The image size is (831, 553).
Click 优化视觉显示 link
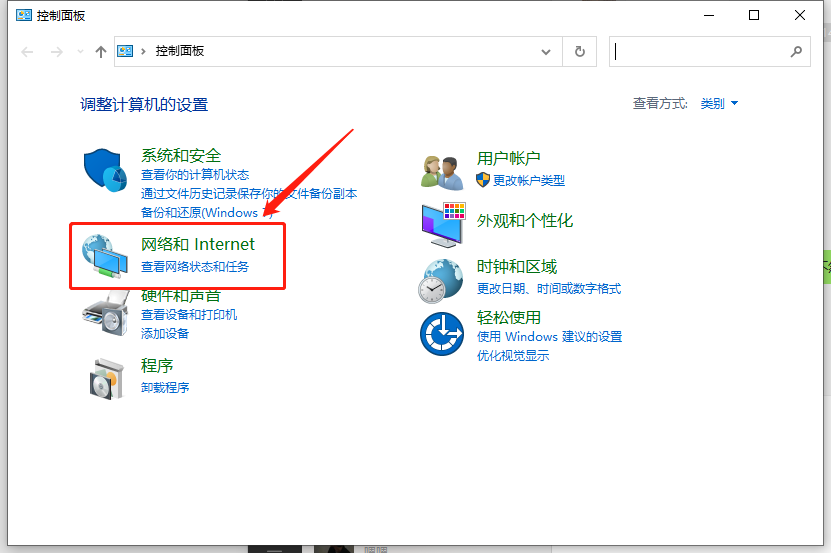coord(512,356)
